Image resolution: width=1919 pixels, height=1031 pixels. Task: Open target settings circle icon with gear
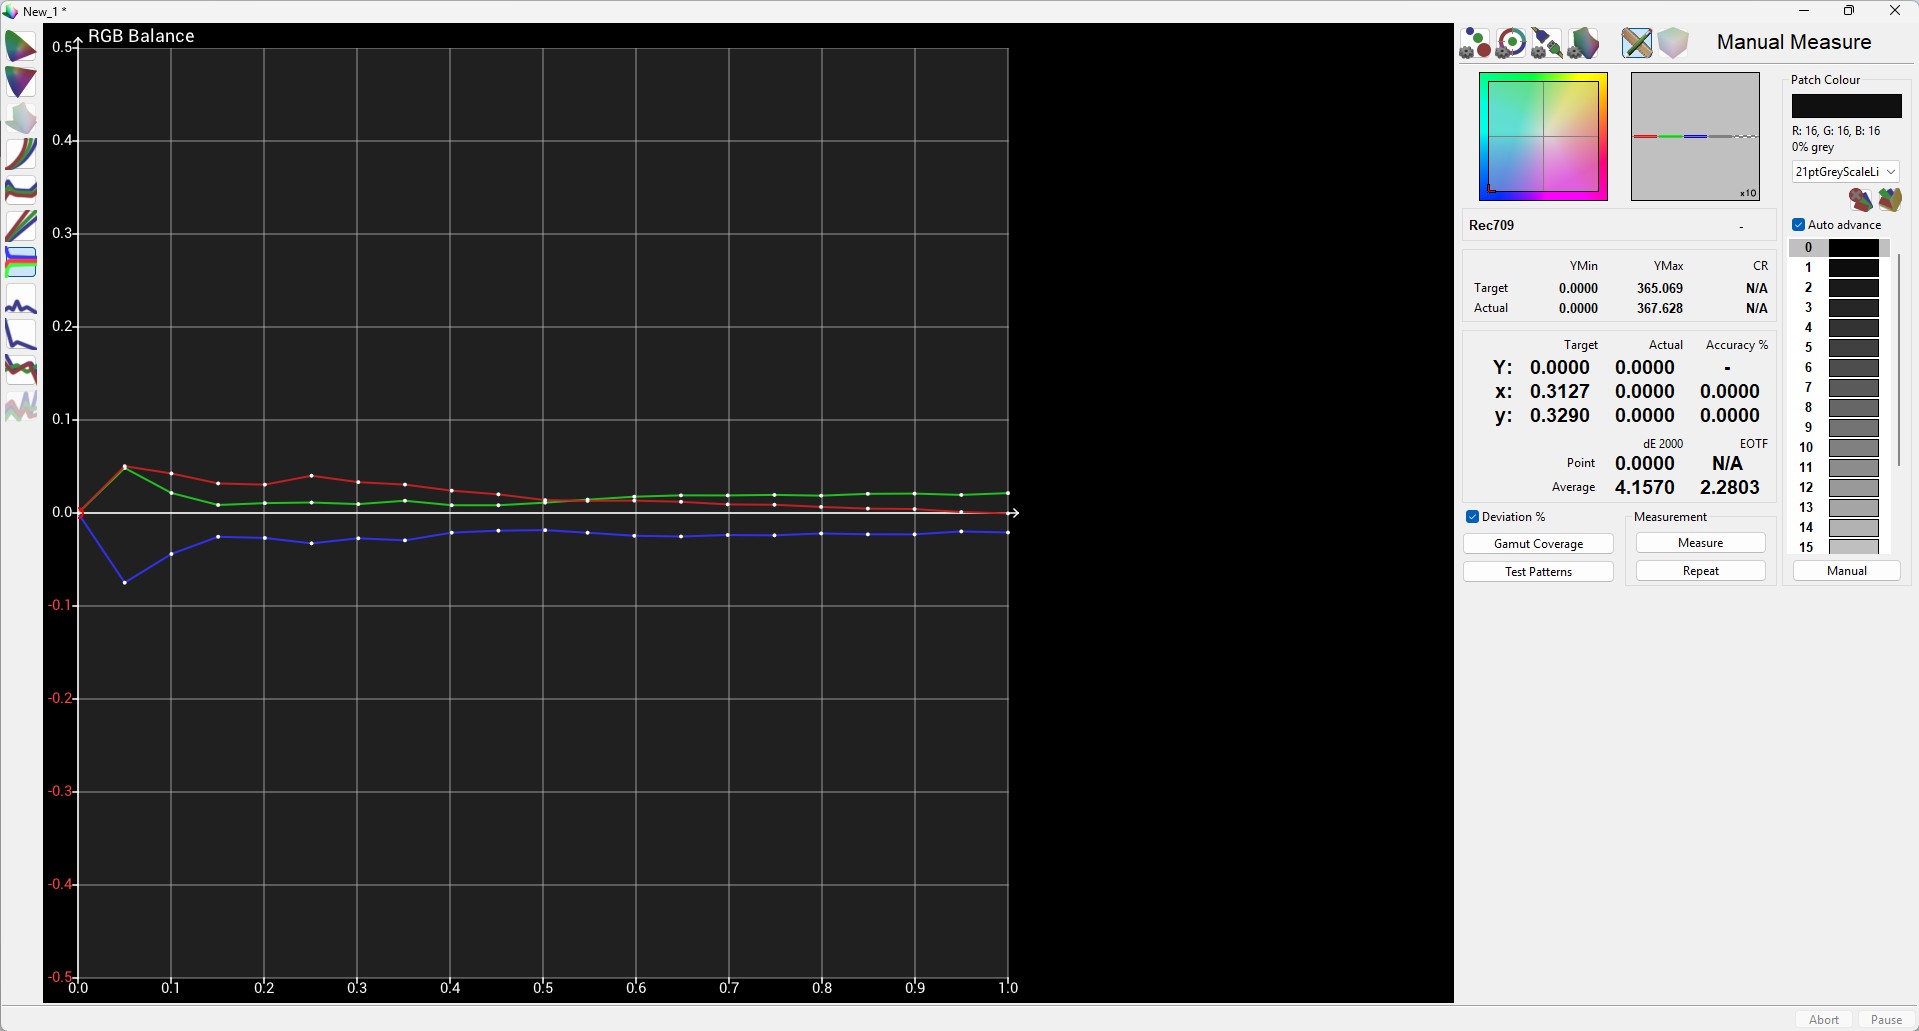1511,43
